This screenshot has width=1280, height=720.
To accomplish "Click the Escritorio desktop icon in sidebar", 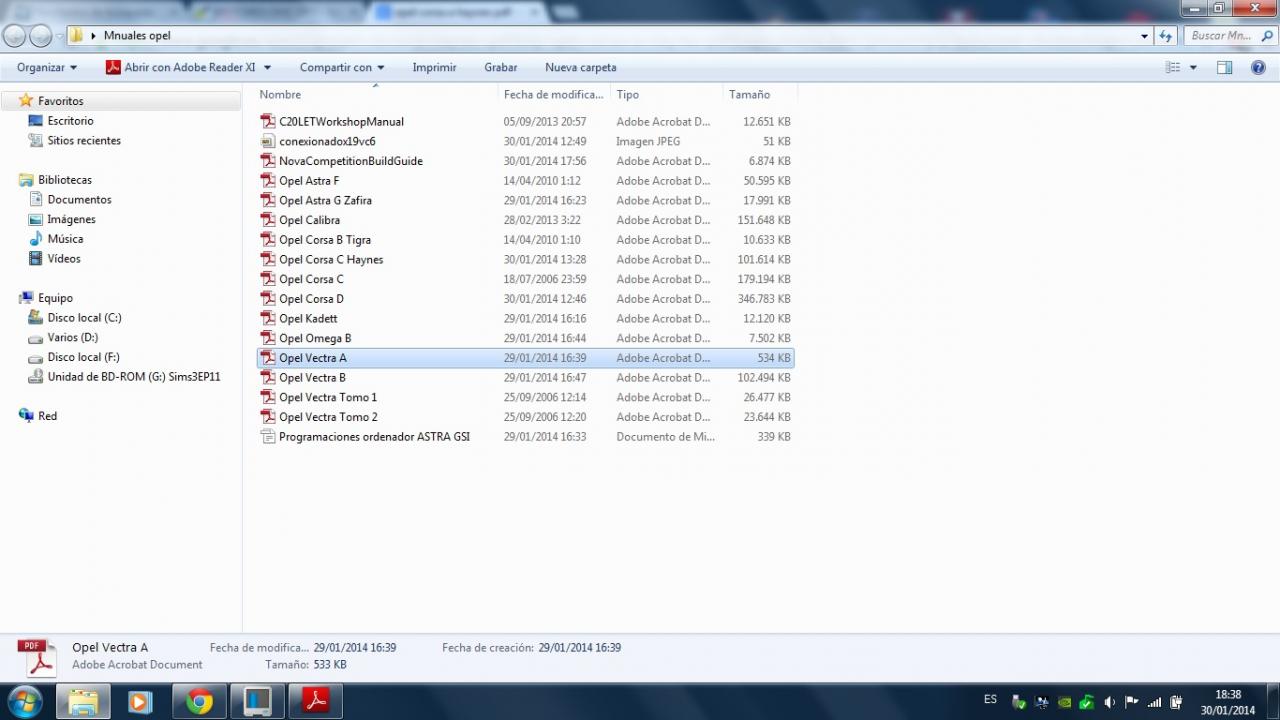I will tap(35, 121).
